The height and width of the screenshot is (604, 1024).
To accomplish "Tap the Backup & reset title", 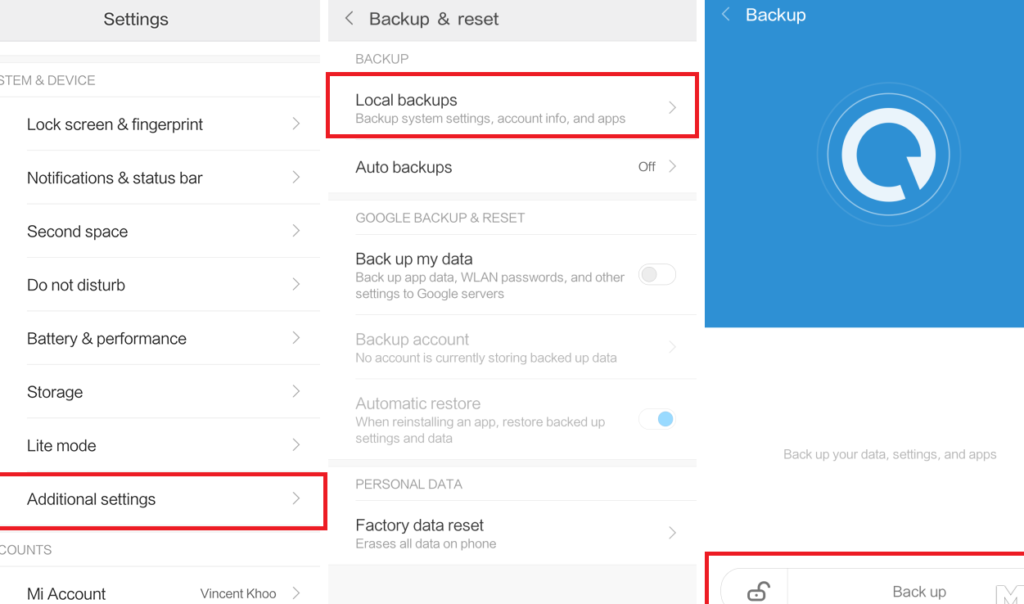I will pyautogui.click(x=434, y=19).
